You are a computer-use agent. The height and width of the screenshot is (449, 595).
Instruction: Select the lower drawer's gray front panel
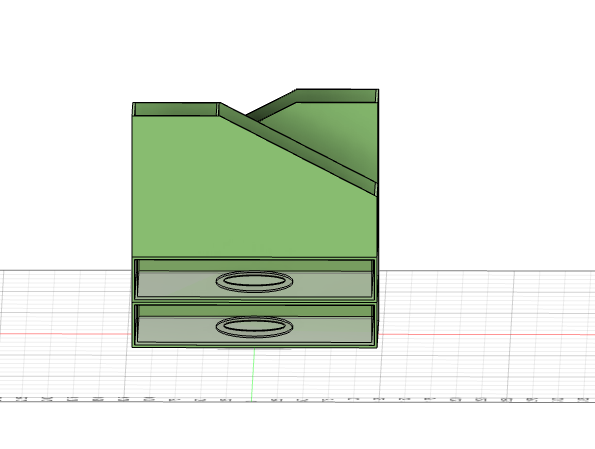(x=254, y=329)
